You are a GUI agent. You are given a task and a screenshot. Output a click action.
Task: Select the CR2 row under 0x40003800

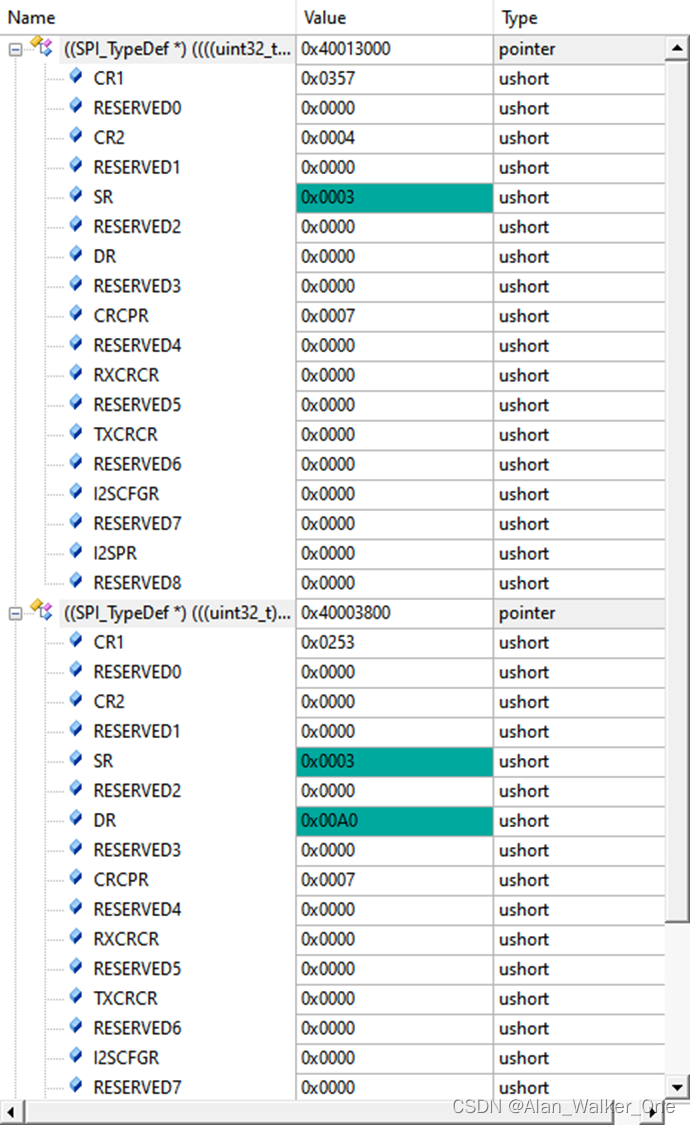[x=332, y=702]
